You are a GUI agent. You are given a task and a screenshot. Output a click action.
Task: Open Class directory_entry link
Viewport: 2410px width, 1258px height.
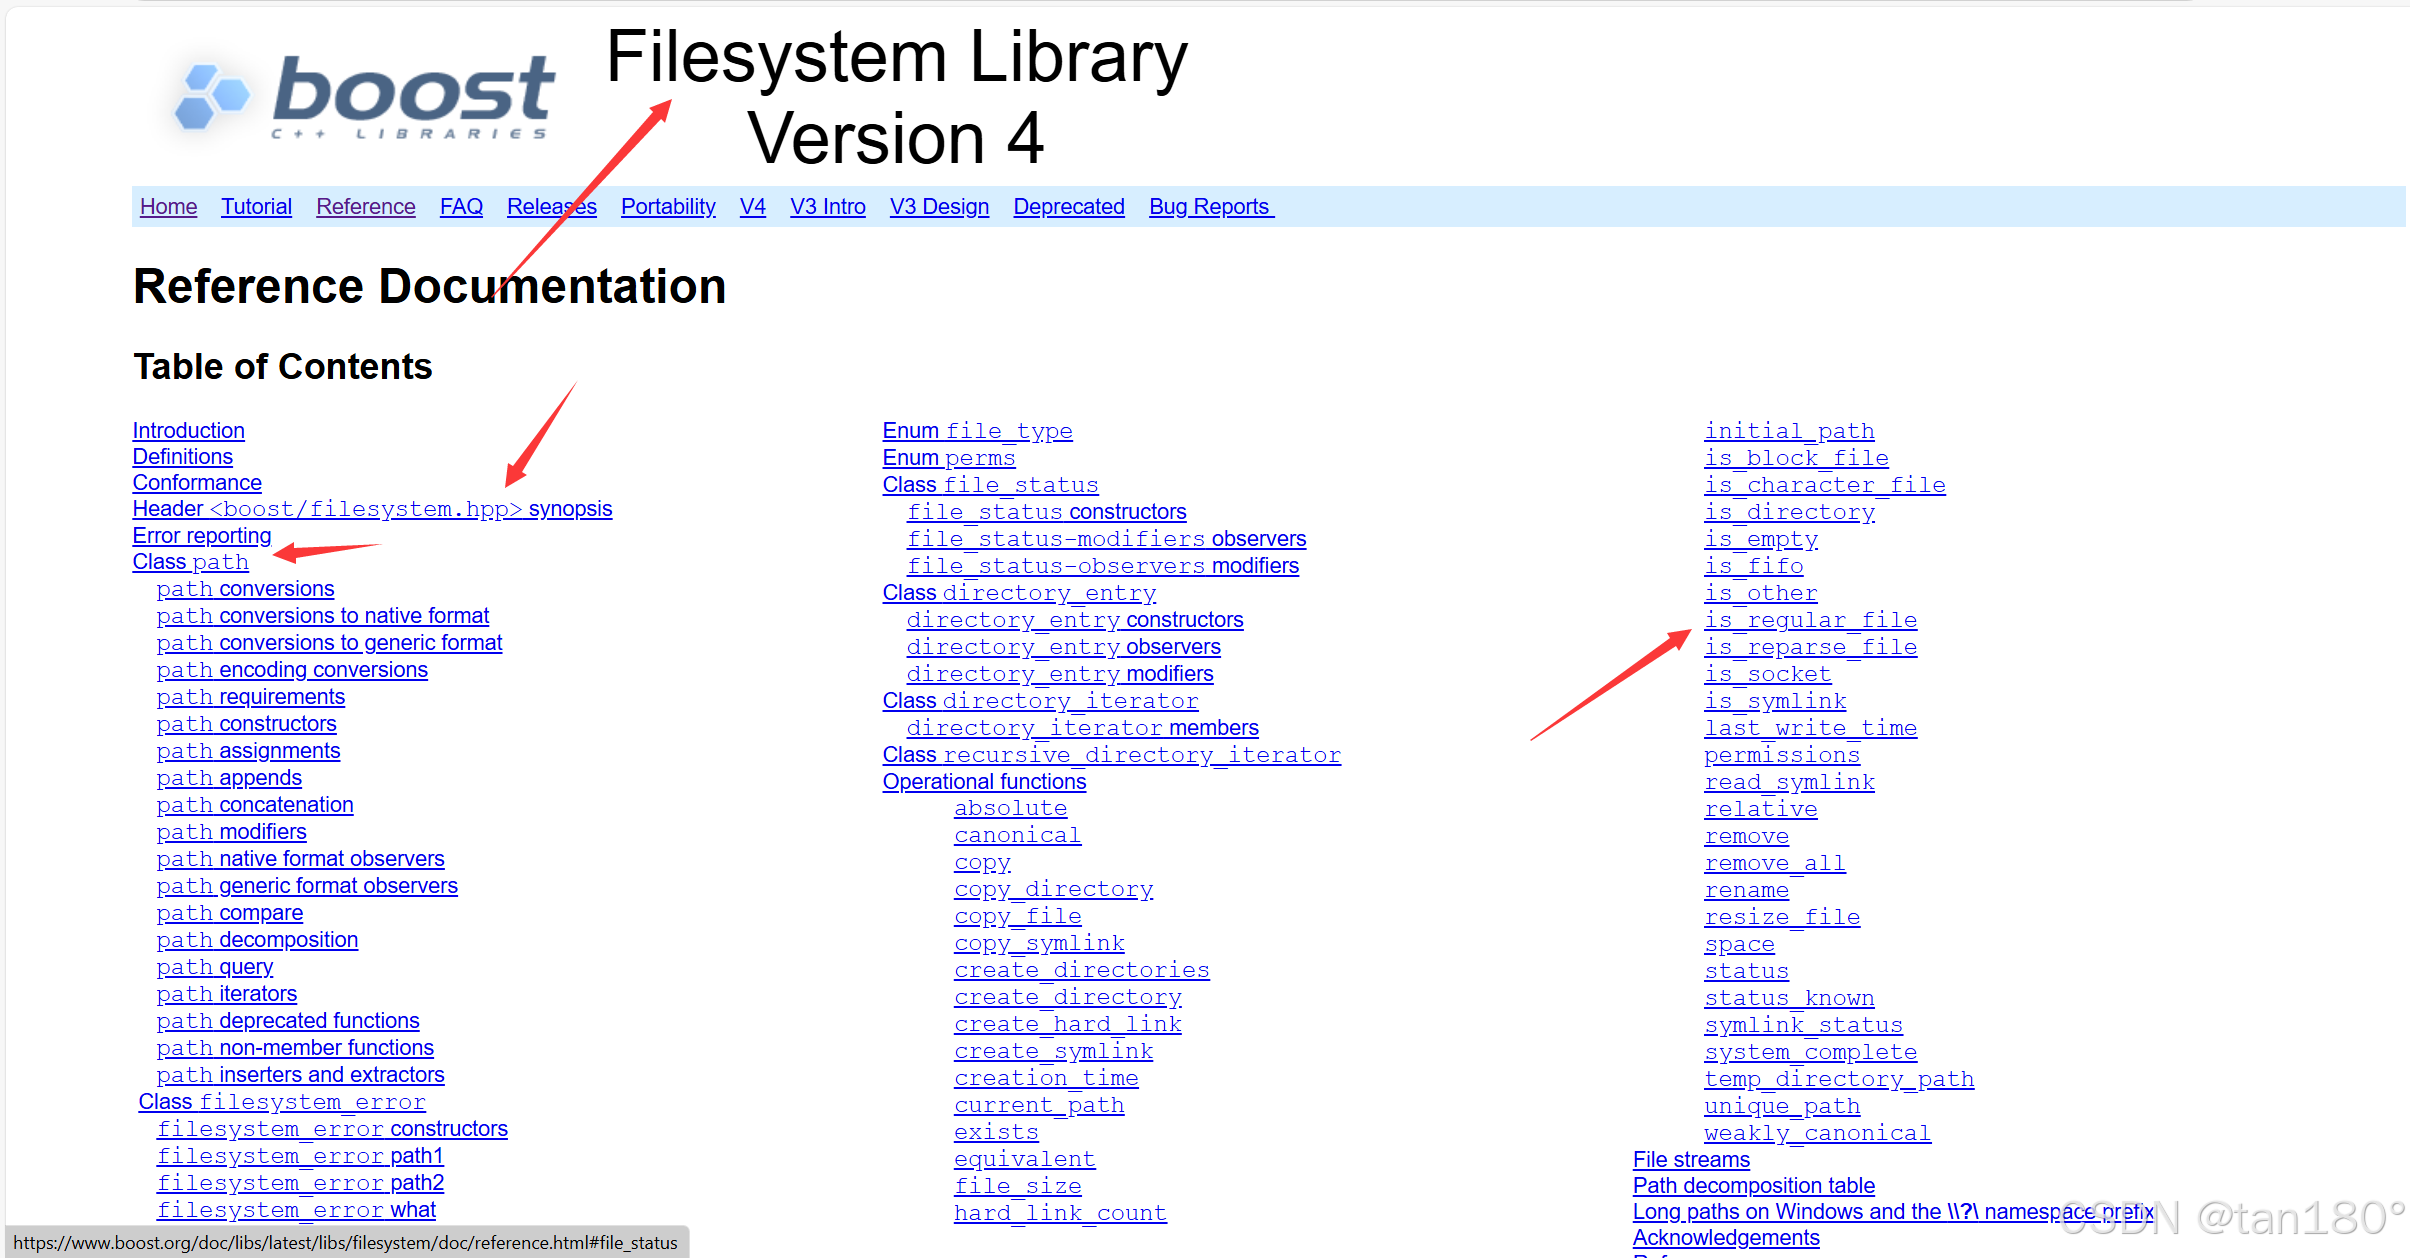coord(1020,593)
